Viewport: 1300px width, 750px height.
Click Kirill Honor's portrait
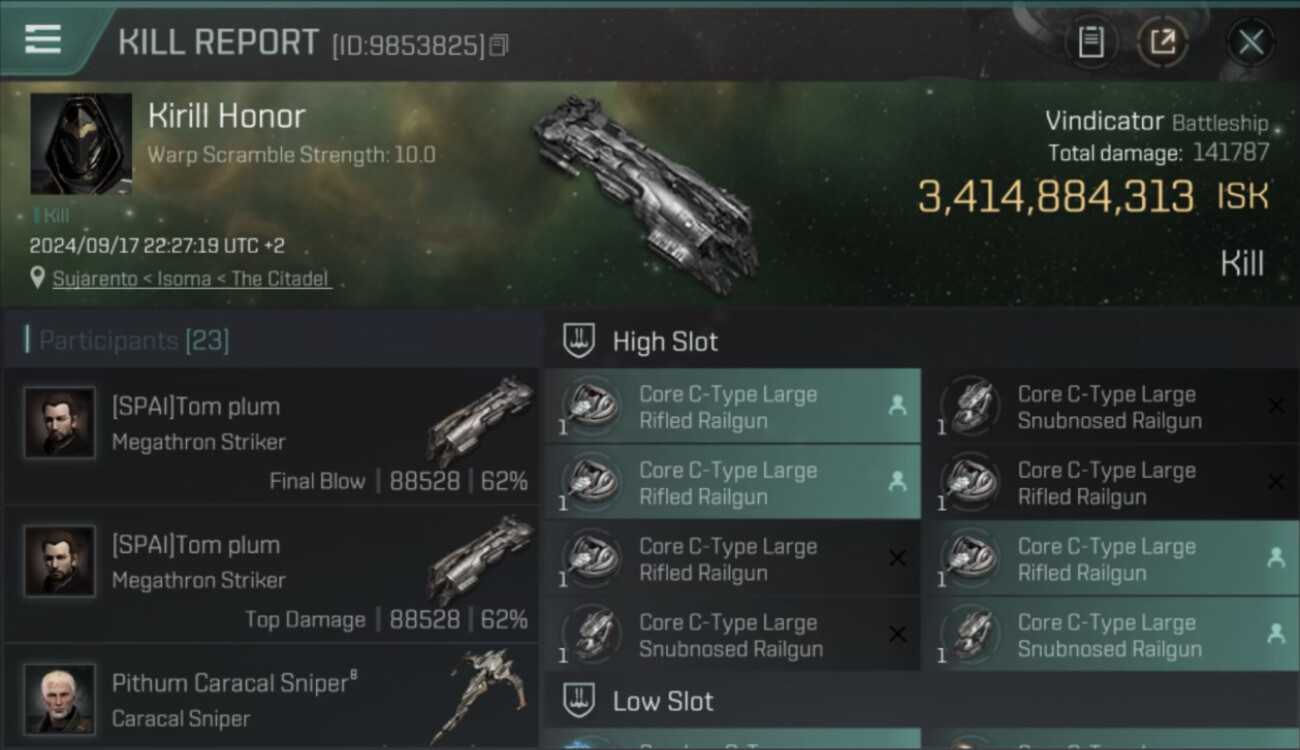tap(81, 144)
